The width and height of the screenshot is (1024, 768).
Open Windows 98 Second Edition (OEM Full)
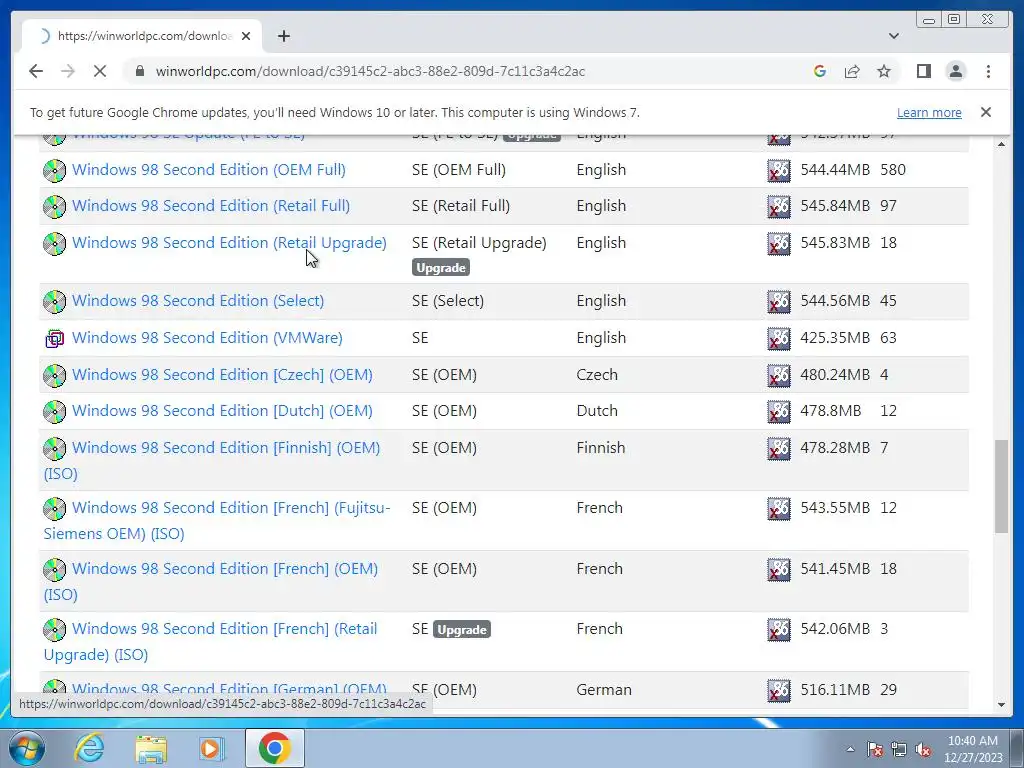(x=208, y=170)
